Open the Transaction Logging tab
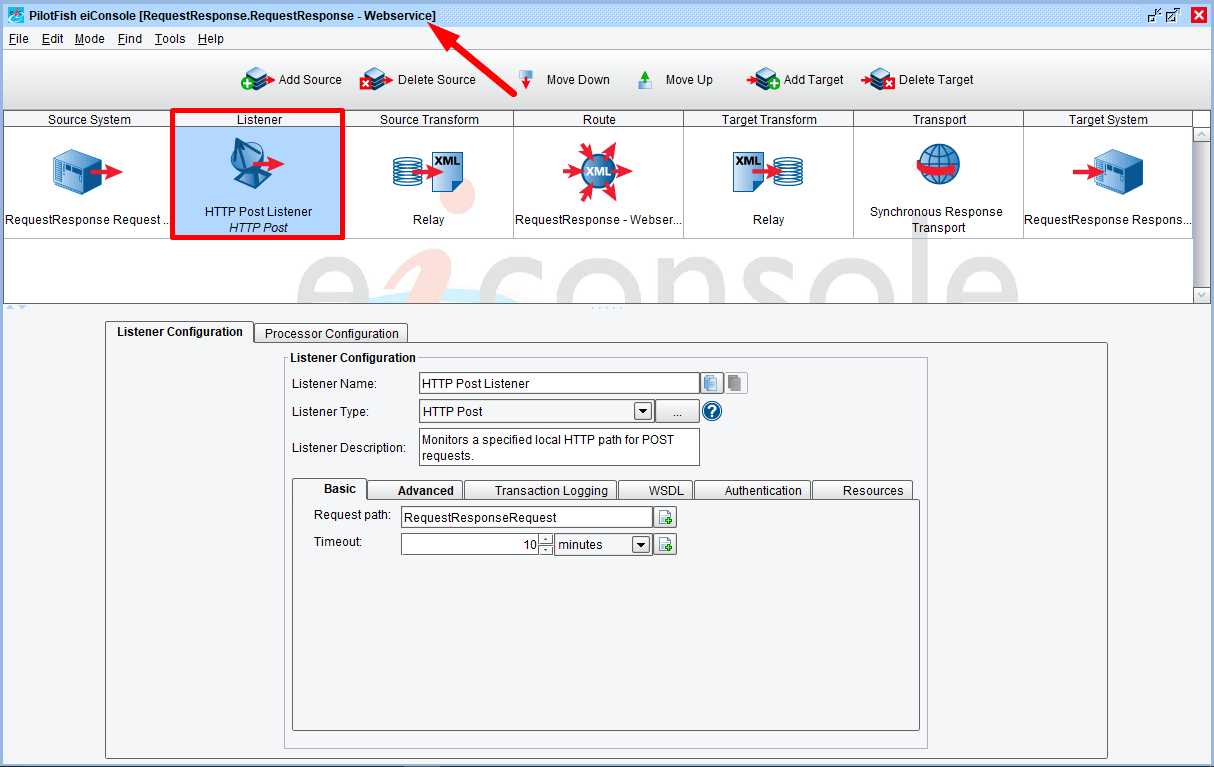This screenshot has height=767, width=1214. (x=541, y=491)
